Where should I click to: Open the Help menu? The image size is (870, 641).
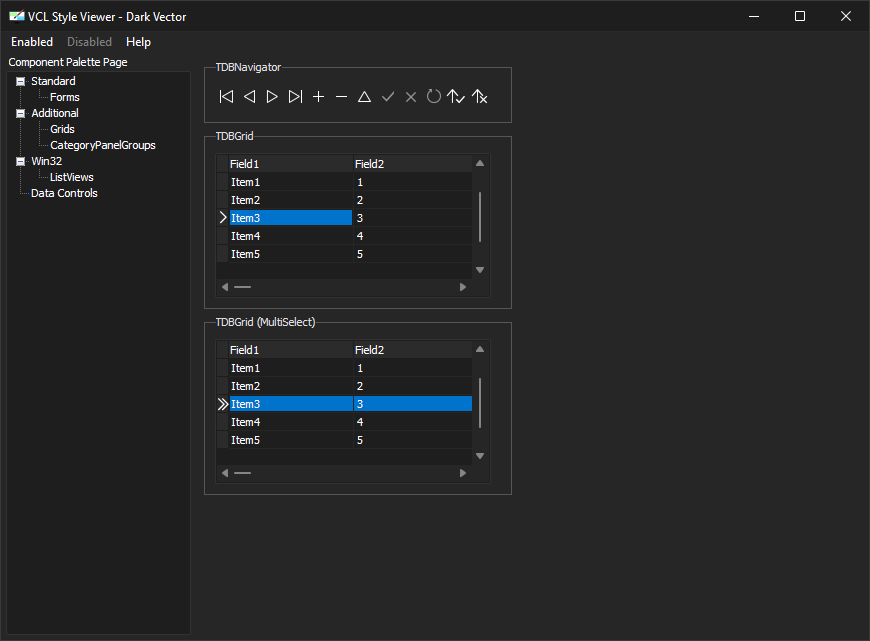pos(138,42)
